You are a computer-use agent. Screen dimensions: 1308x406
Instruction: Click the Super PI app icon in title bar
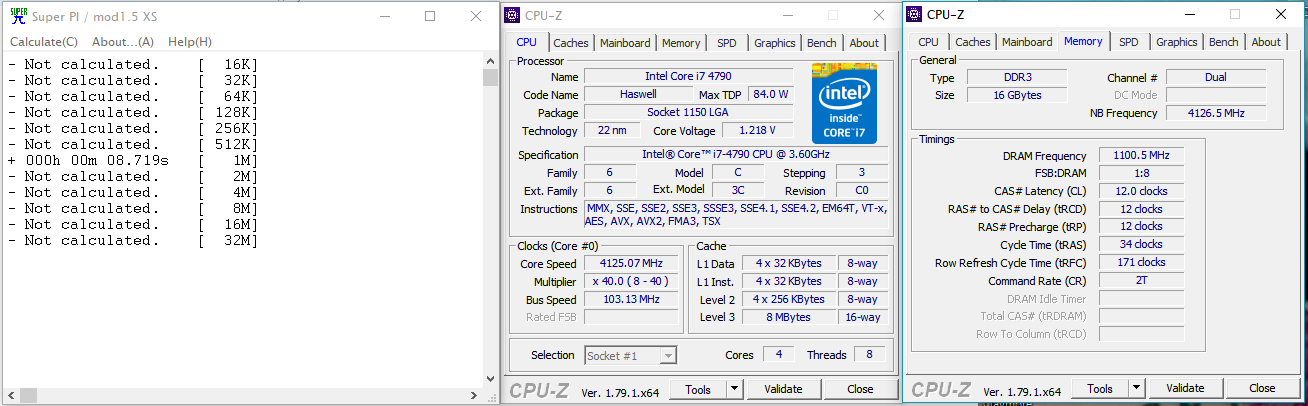pos(17,15)
